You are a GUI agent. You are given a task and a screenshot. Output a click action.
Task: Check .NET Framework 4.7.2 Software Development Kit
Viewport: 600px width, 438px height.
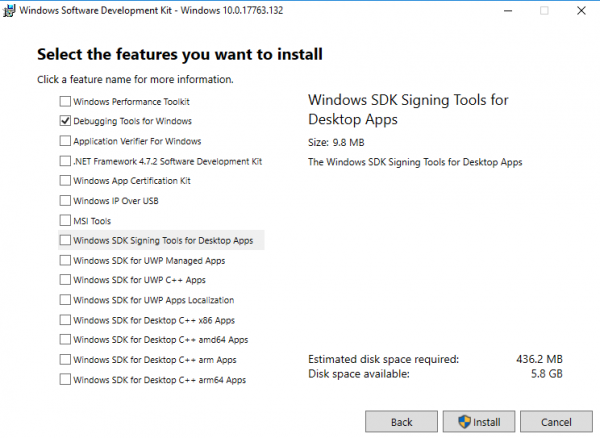click(x=66, y=161)
